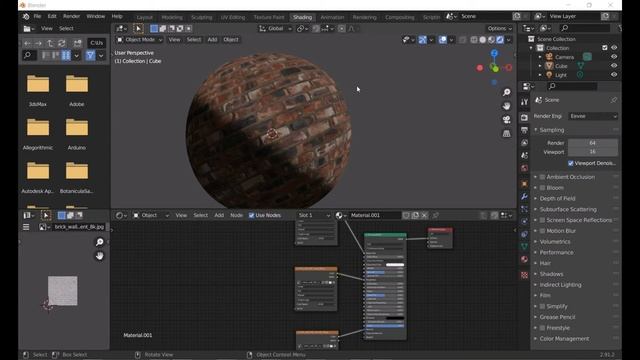Click the Object button in viewport header
The height and width of the screenshot is (360, 640).
[x=231, y=40]
